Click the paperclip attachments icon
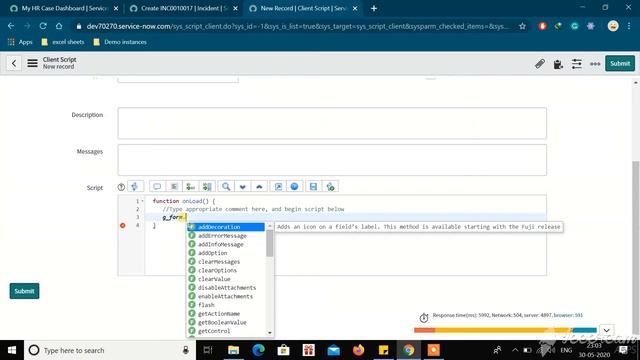 (540, 64)
